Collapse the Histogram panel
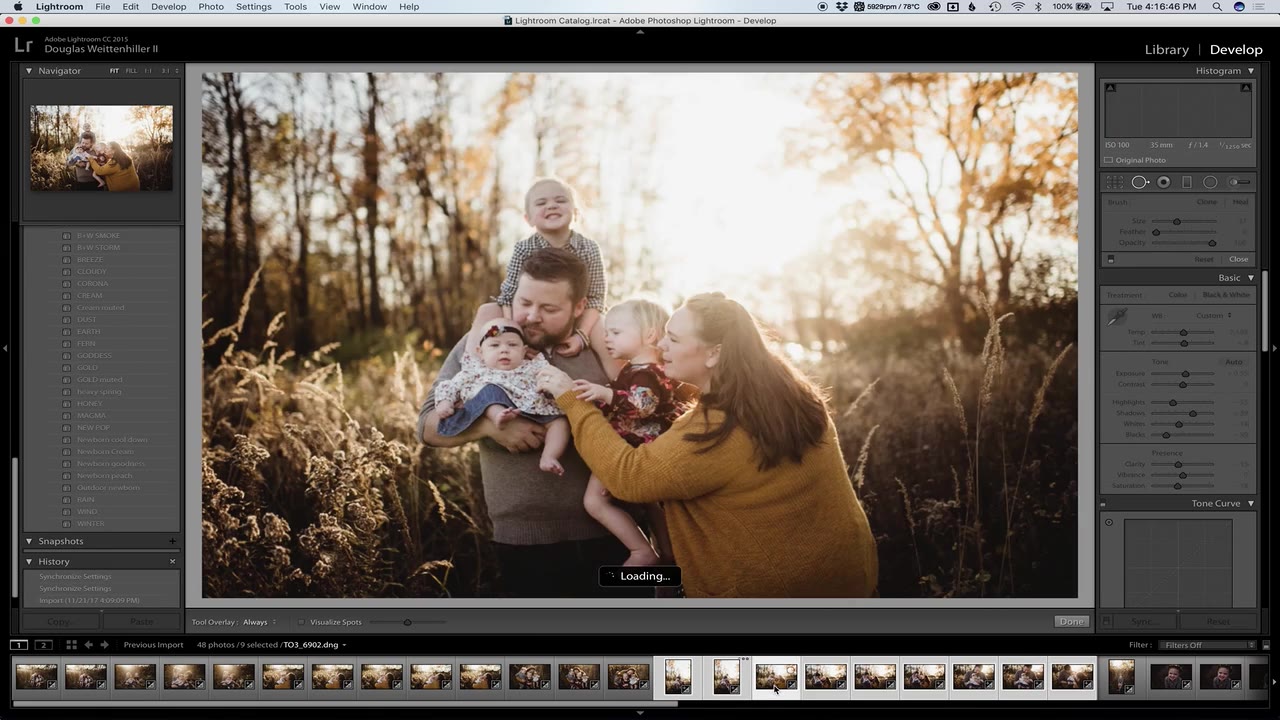1280x720 pixels. click(x=1250, y=71)
